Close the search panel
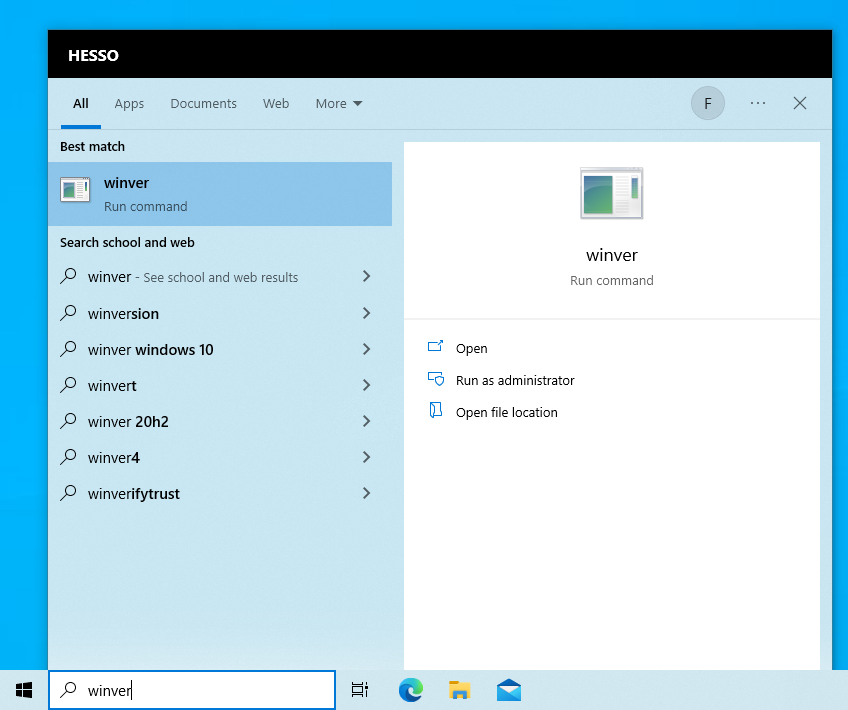The width and height of the screenshot is (848, 710). coord(800,103)
